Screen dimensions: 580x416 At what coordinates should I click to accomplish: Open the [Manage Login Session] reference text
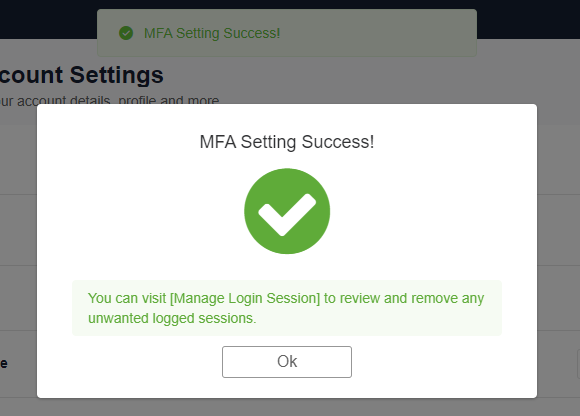(245, 298)
